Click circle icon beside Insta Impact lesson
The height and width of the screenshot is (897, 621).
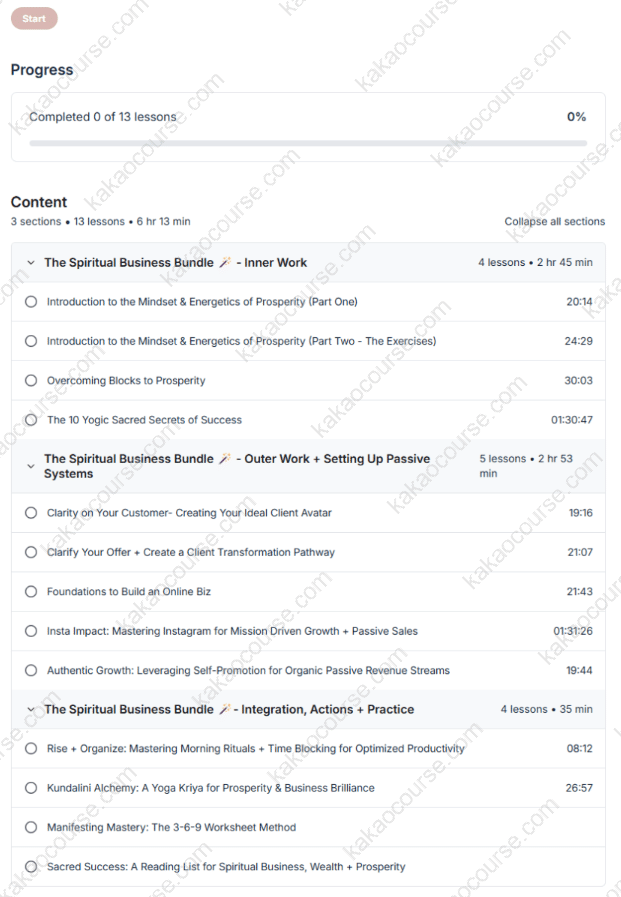(31, 631)
